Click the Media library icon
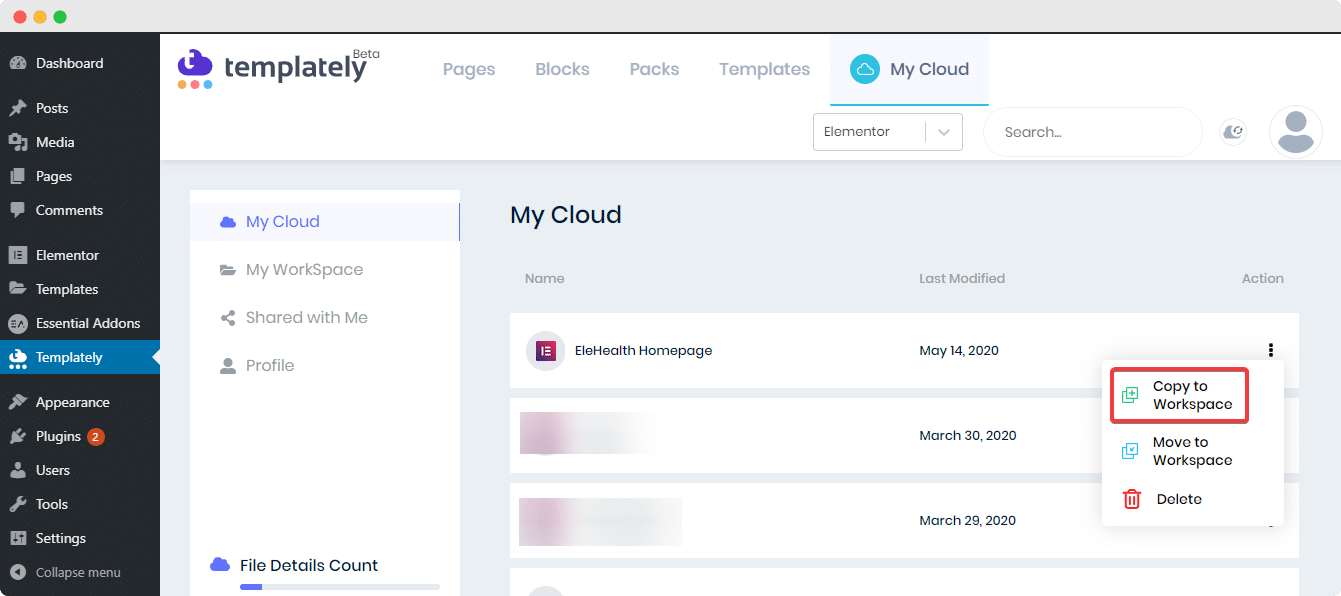The height and width of the screenshot is (596, 1341). (18, 142)
